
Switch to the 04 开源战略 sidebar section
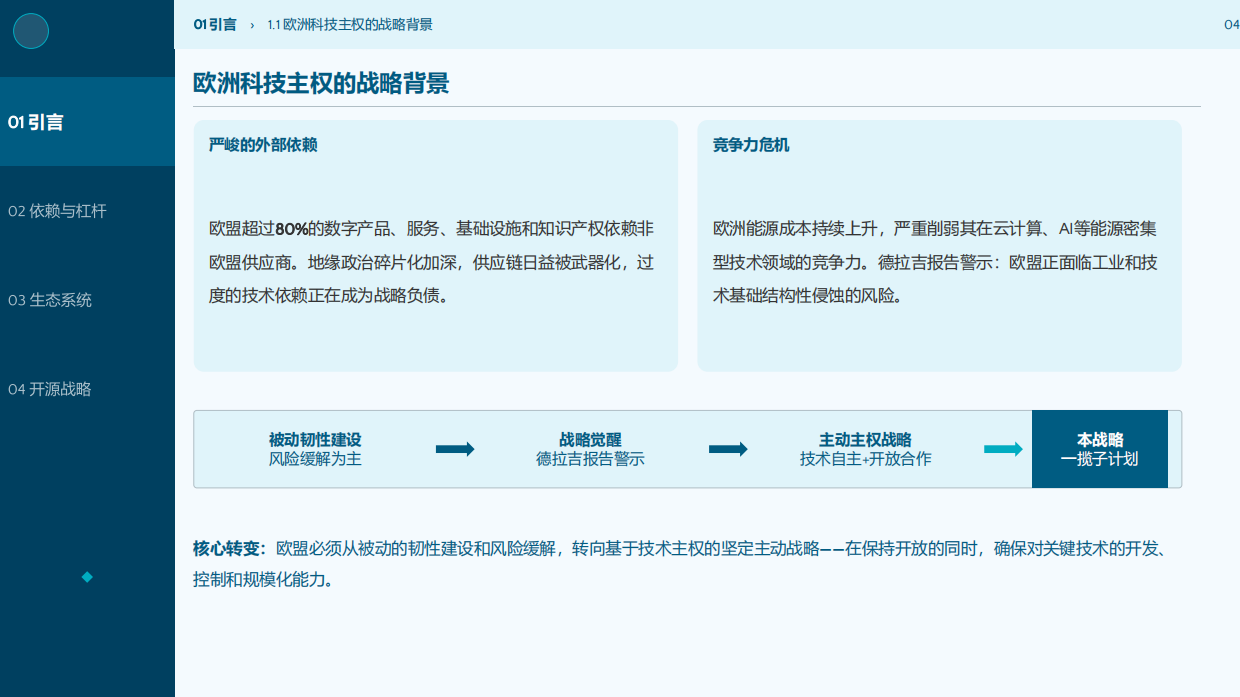50,389
